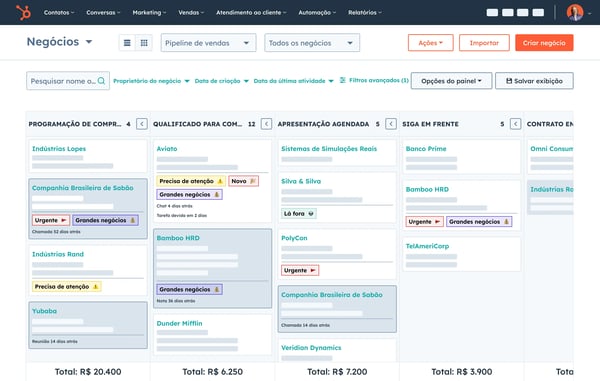Open the Conversas menu
The width and height of the screenshot is (600, 381).
(x=103, y=13)
